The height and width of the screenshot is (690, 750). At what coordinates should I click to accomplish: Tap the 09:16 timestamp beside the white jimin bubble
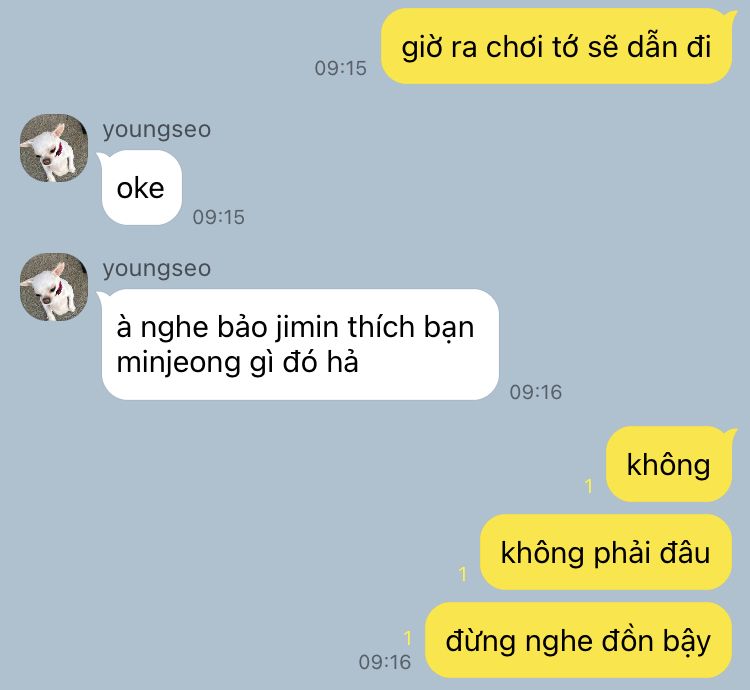pyautogui.click(x=536, y=393)
